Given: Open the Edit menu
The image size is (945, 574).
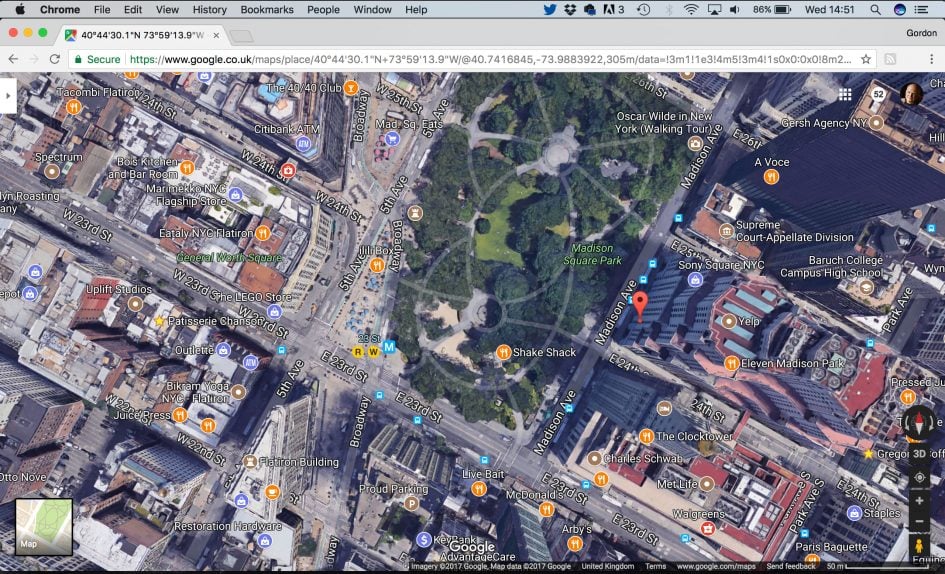Looking at the screenshot, I should coord(133,10).
